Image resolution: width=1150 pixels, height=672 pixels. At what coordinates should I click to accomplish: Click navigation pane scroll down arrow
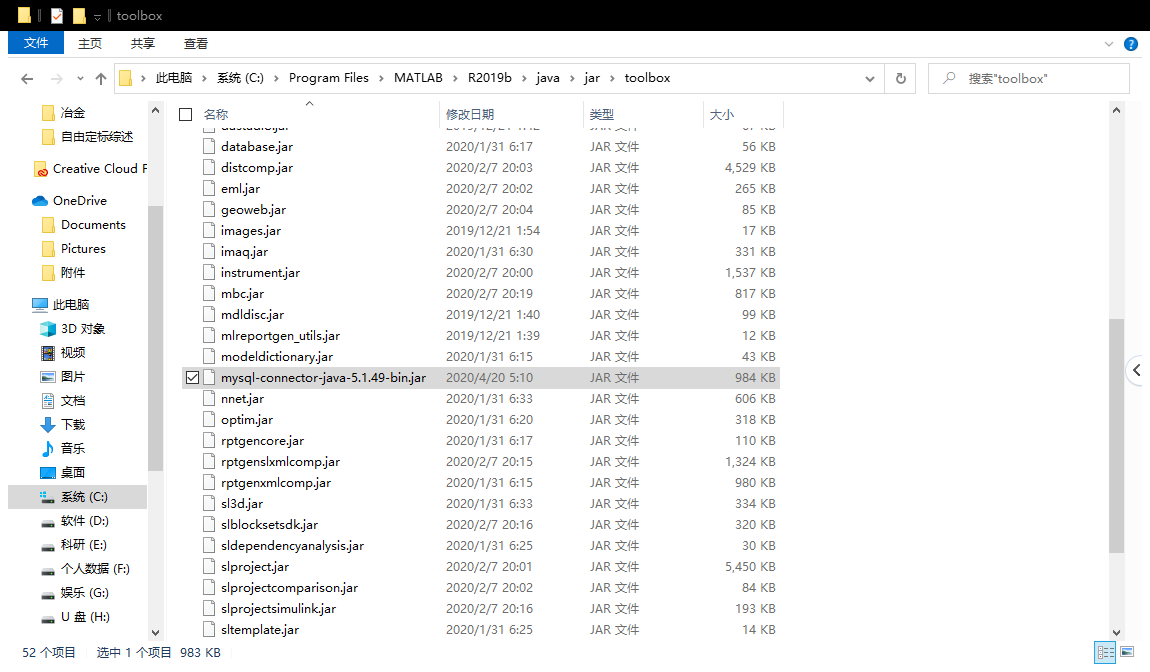[155, 632]
